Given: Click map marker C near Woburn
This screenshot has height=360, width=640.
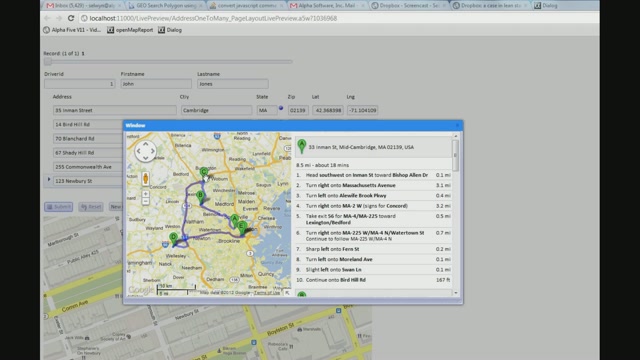Looking at the screenshot, I should click(x=204, y=173).
